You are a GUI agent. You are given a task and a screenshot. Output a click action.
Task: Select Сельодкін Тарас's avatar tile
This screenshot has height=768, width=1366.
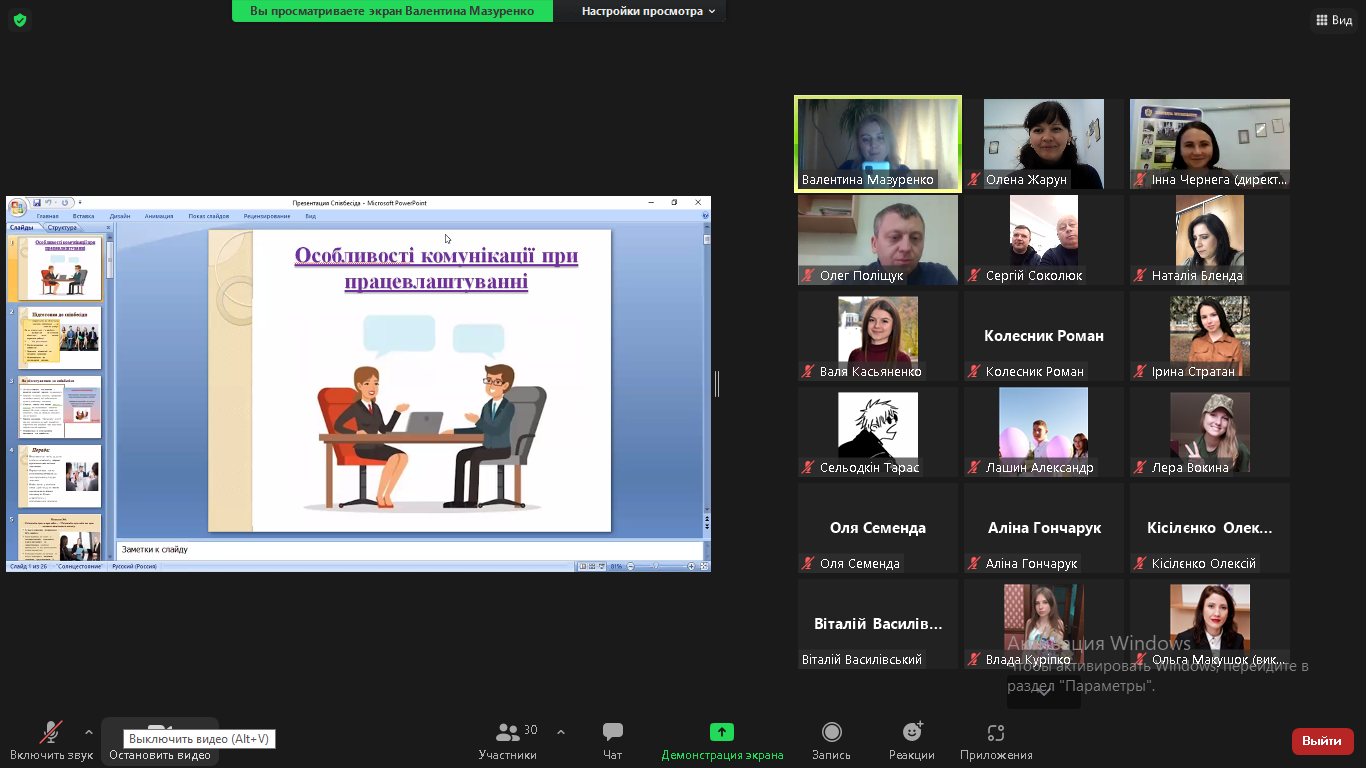[x=878, y=432]
